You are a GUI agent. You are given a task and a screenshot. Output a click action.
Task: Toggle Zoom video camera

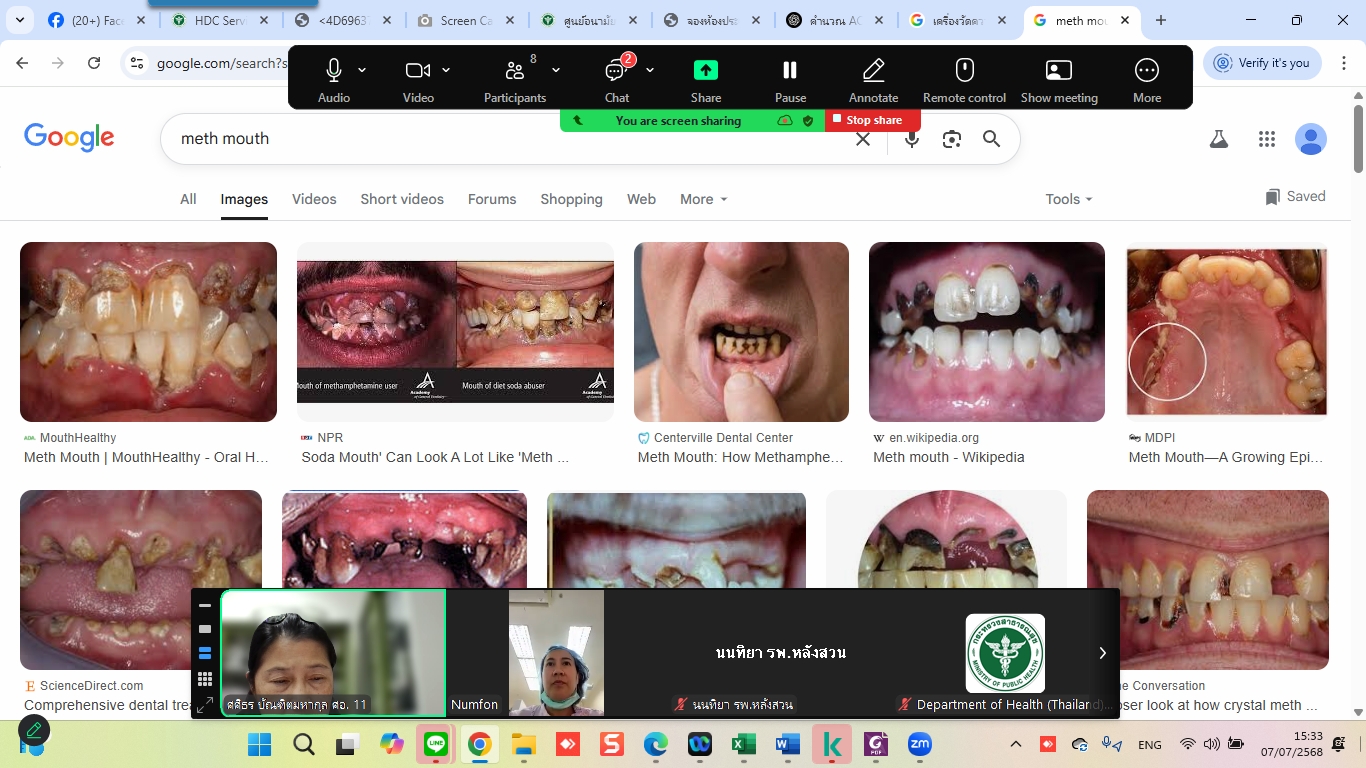[x=417, y=71]
